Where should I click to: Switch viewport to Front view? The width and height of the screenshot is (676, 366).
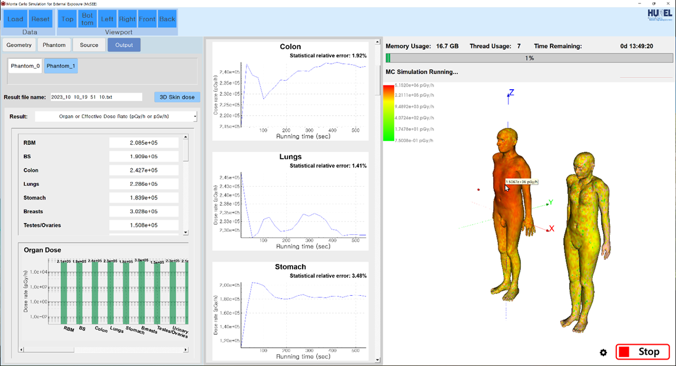[147, 19]
